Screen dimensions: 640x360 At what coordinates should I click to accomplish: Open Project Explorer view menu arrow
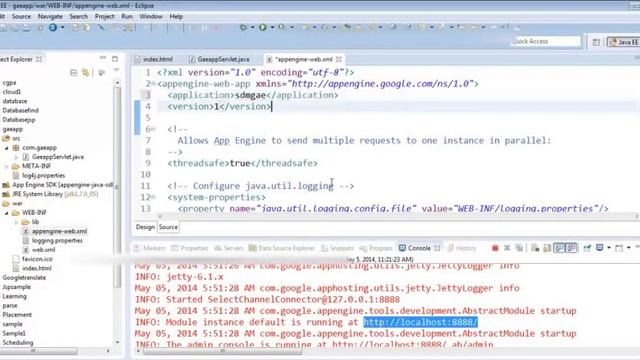116,71
